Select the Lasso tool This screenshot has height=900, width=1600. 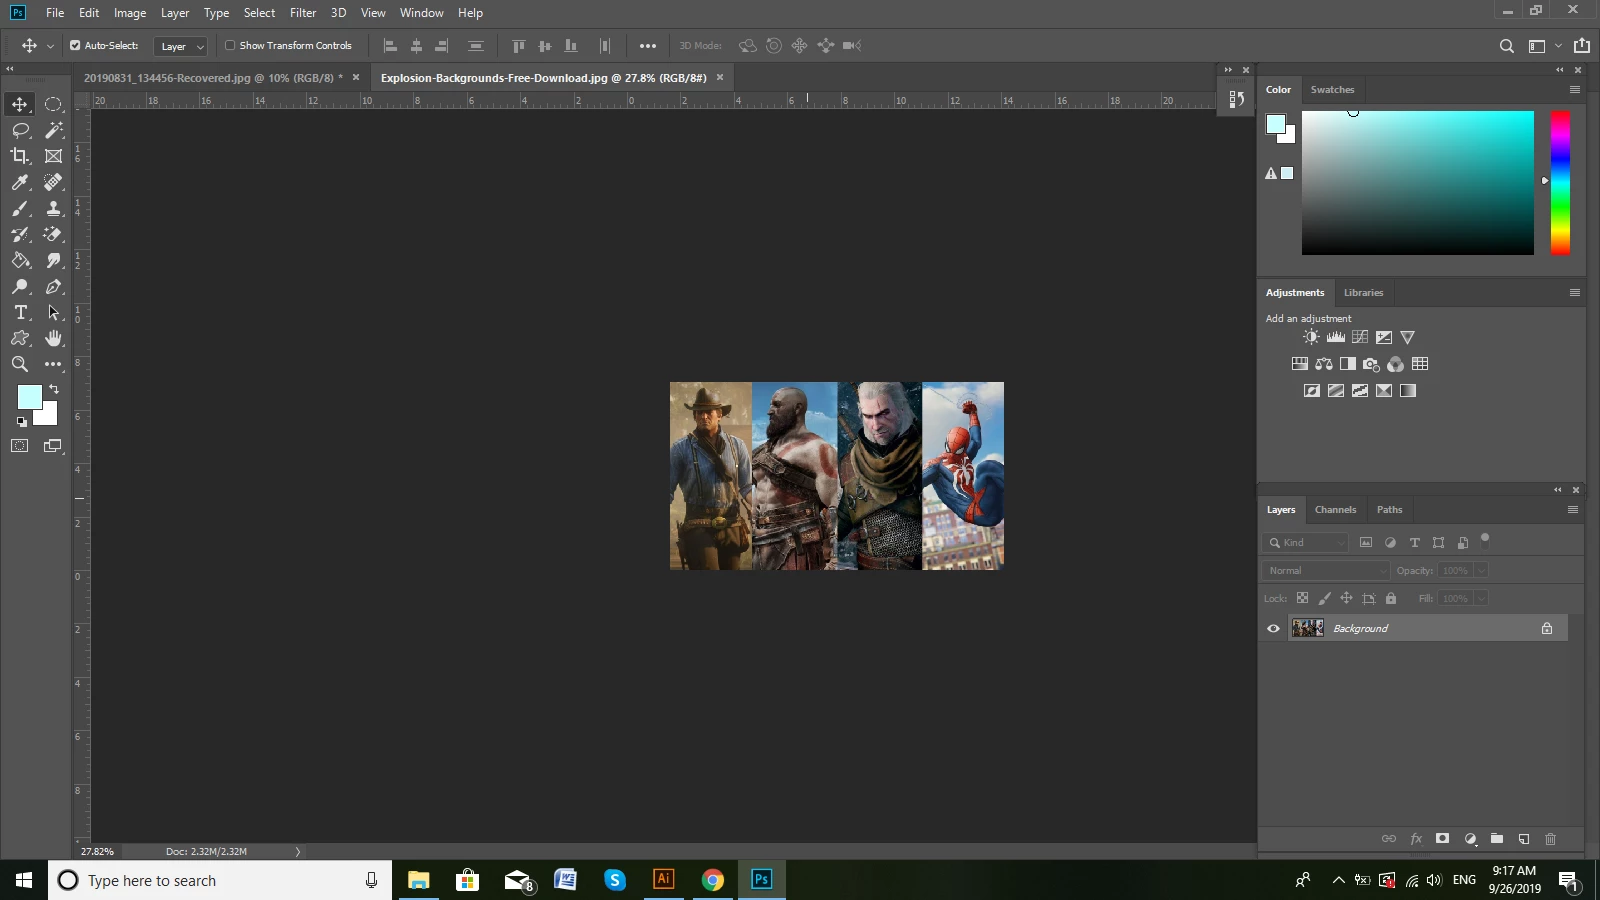pos(20,130)
